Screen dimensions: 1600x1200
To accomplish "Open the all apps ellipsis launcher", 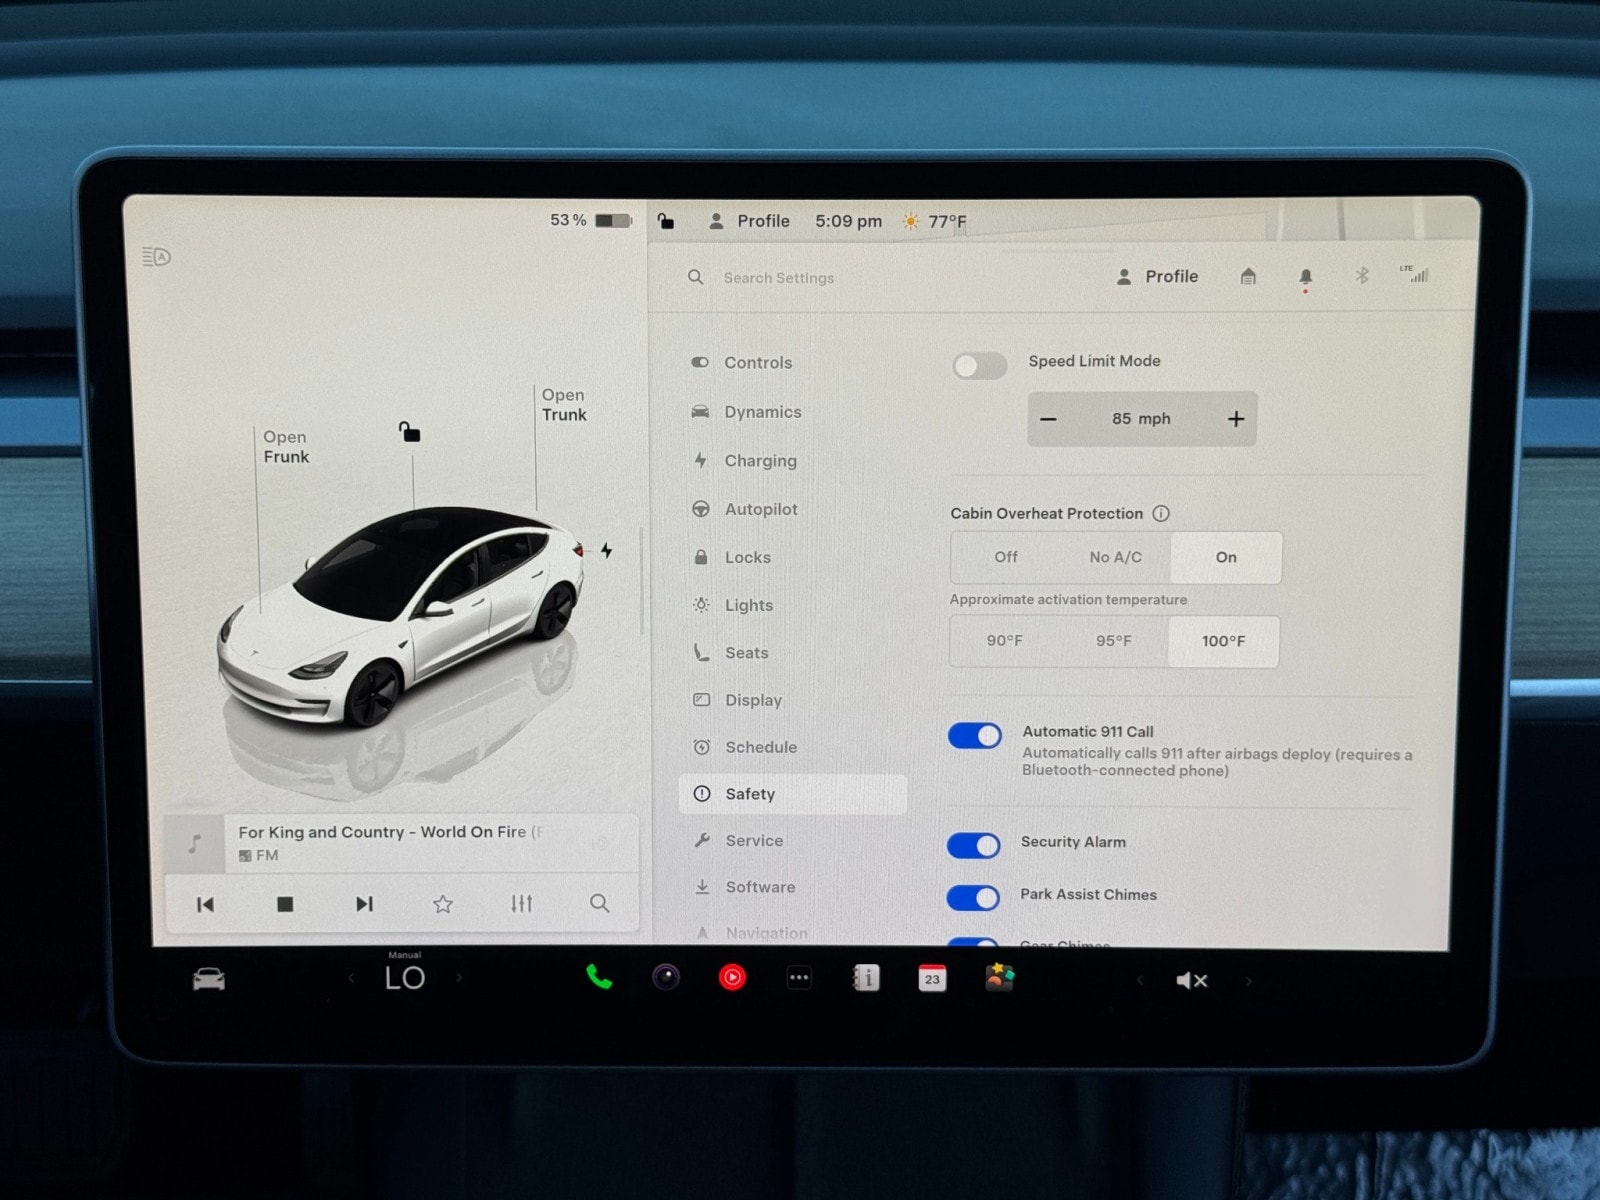I will point(799,978).
